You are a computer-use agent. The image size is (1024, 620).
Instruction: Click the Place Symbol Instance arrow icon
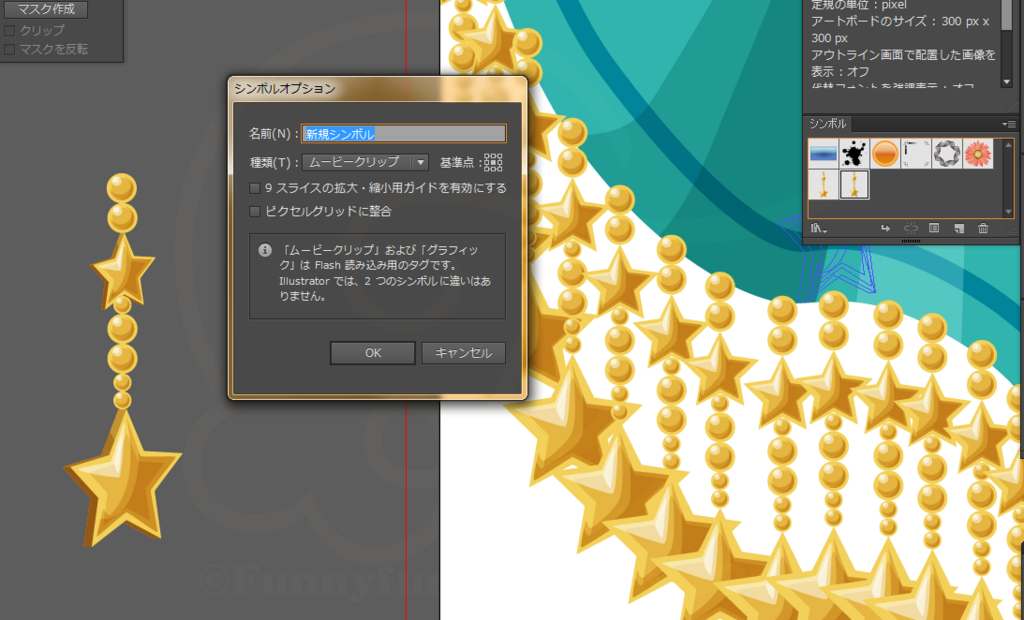[886, 228]
